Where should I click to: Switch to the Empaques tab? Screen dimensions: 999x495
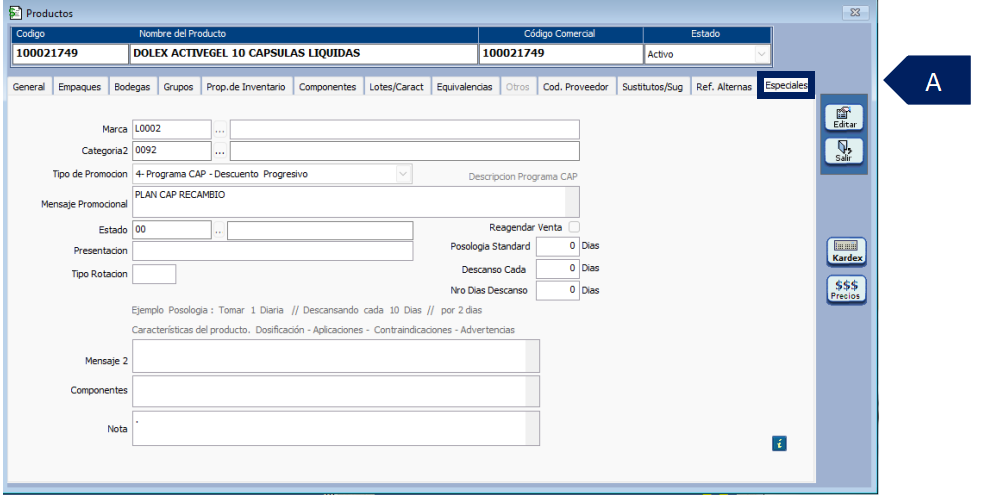click(80, 87)
